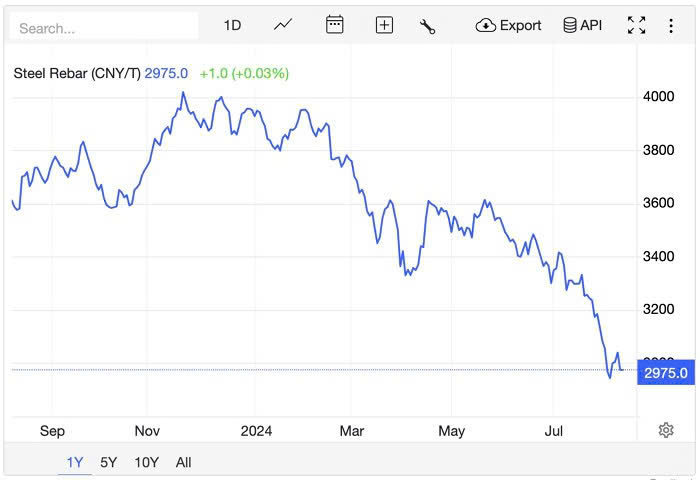Viewport: 700px width, 480px height.
Task: Select the 1Y time range tab
Action: [75, 462]
